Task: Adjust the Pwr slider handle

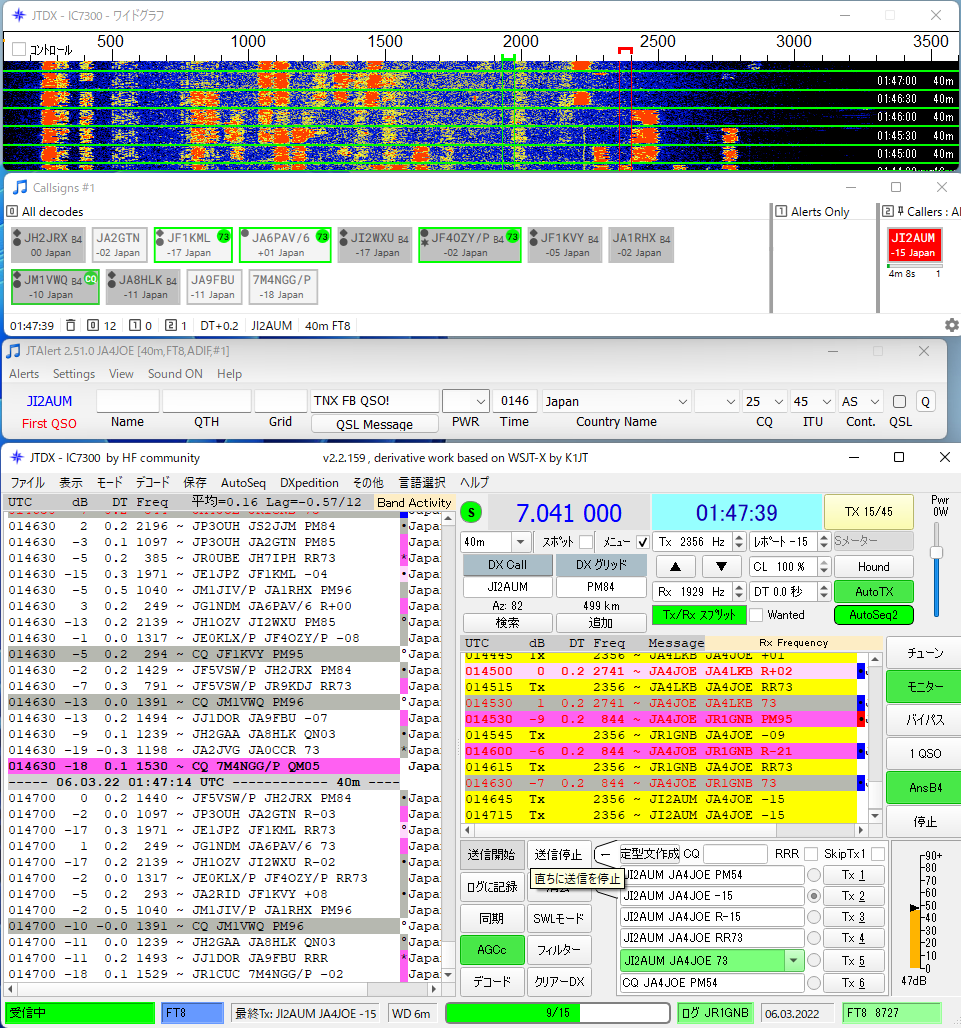Action: [936, 552]
